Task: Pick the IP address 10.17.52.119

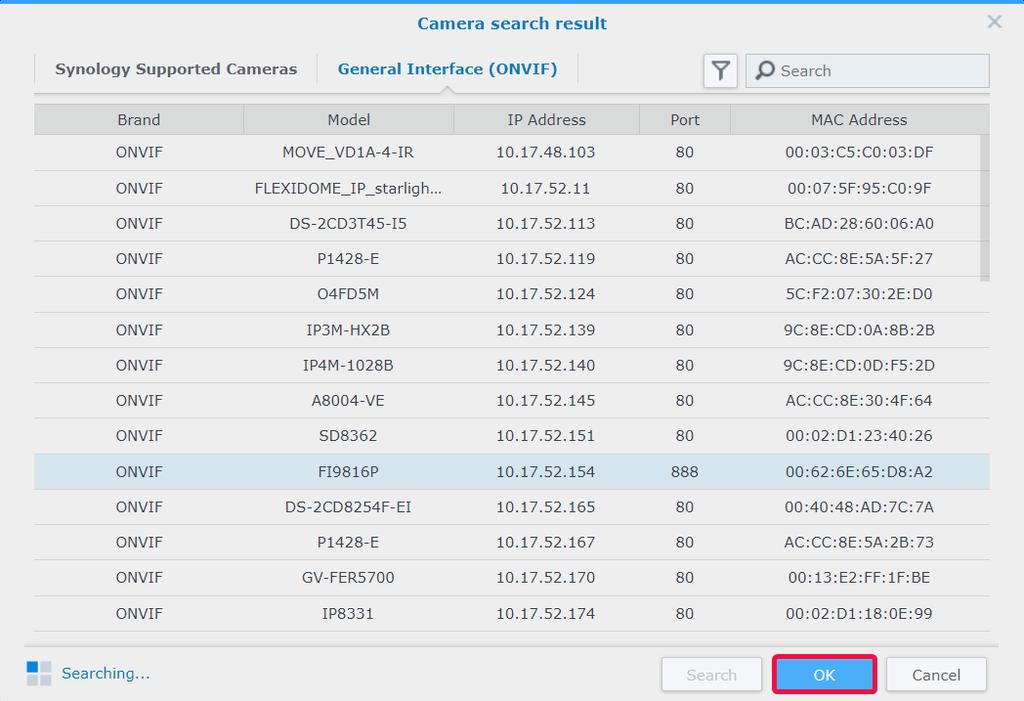Action: coord(545,259)
